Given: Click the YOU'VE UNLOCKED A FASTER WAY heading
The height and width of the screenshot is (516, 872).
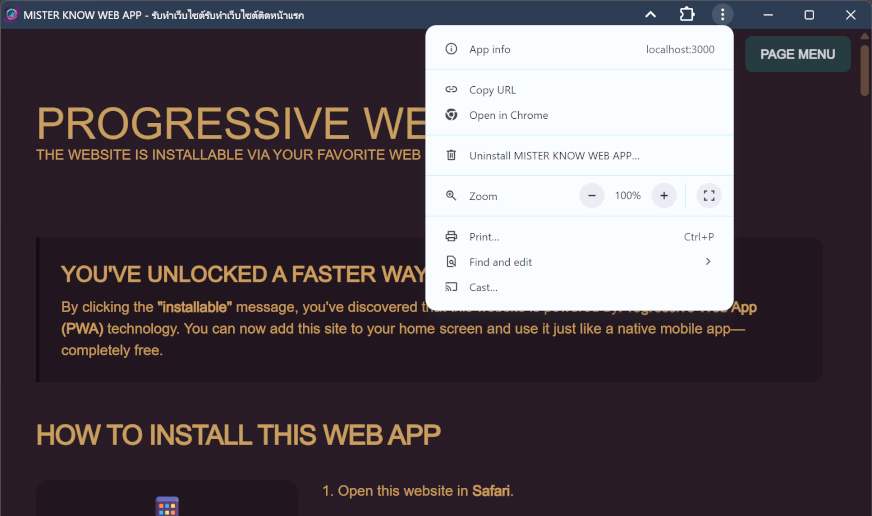Looking at the screenshot, I should click(243, 274).
